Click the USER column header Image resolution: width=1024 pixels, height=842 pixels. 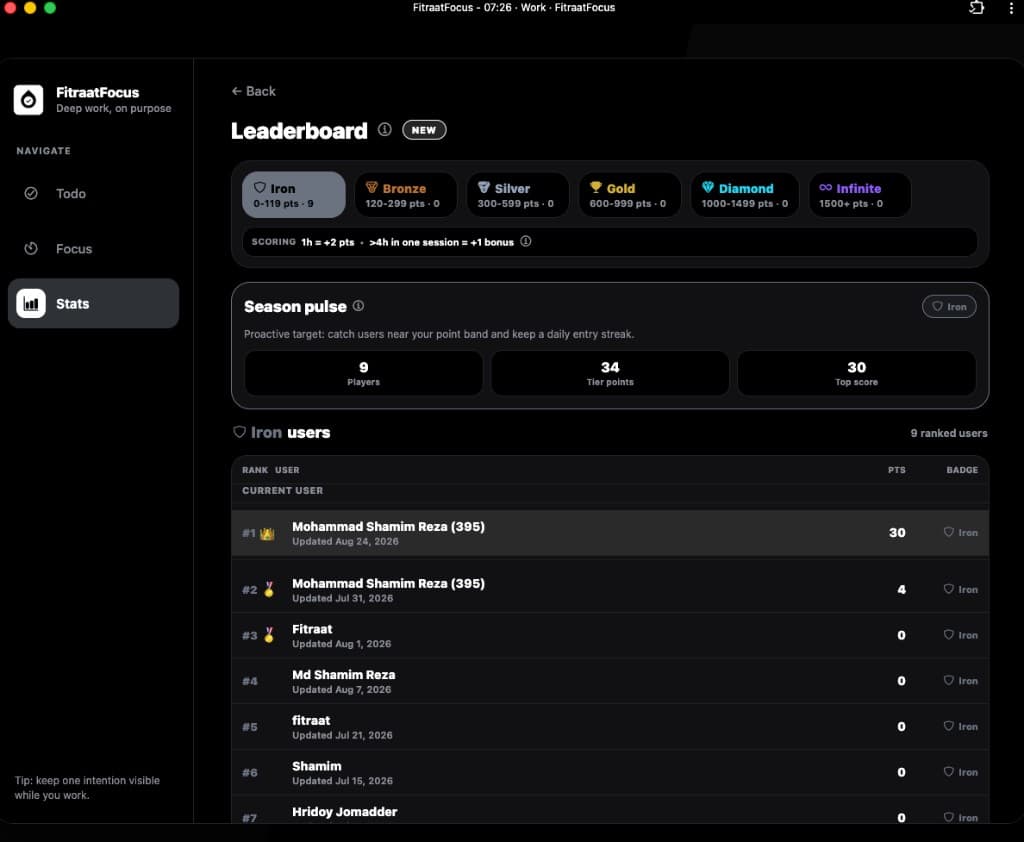point(287,470)
